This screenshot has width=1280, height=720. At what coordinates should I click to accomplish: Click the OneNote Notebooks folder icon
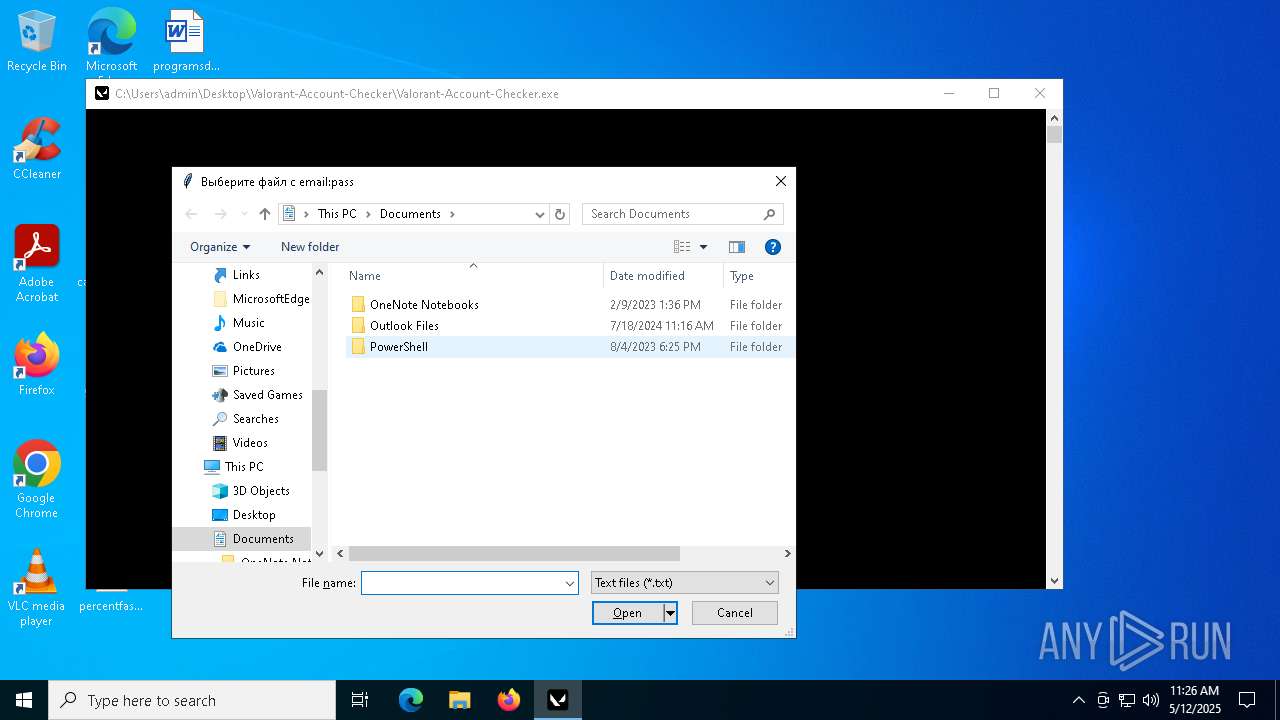[x=358, y=305]
